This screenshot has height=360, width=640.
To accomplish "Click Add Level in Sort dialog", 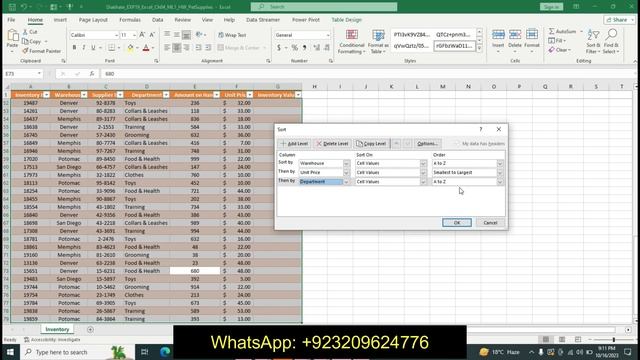I will [294, 144].
